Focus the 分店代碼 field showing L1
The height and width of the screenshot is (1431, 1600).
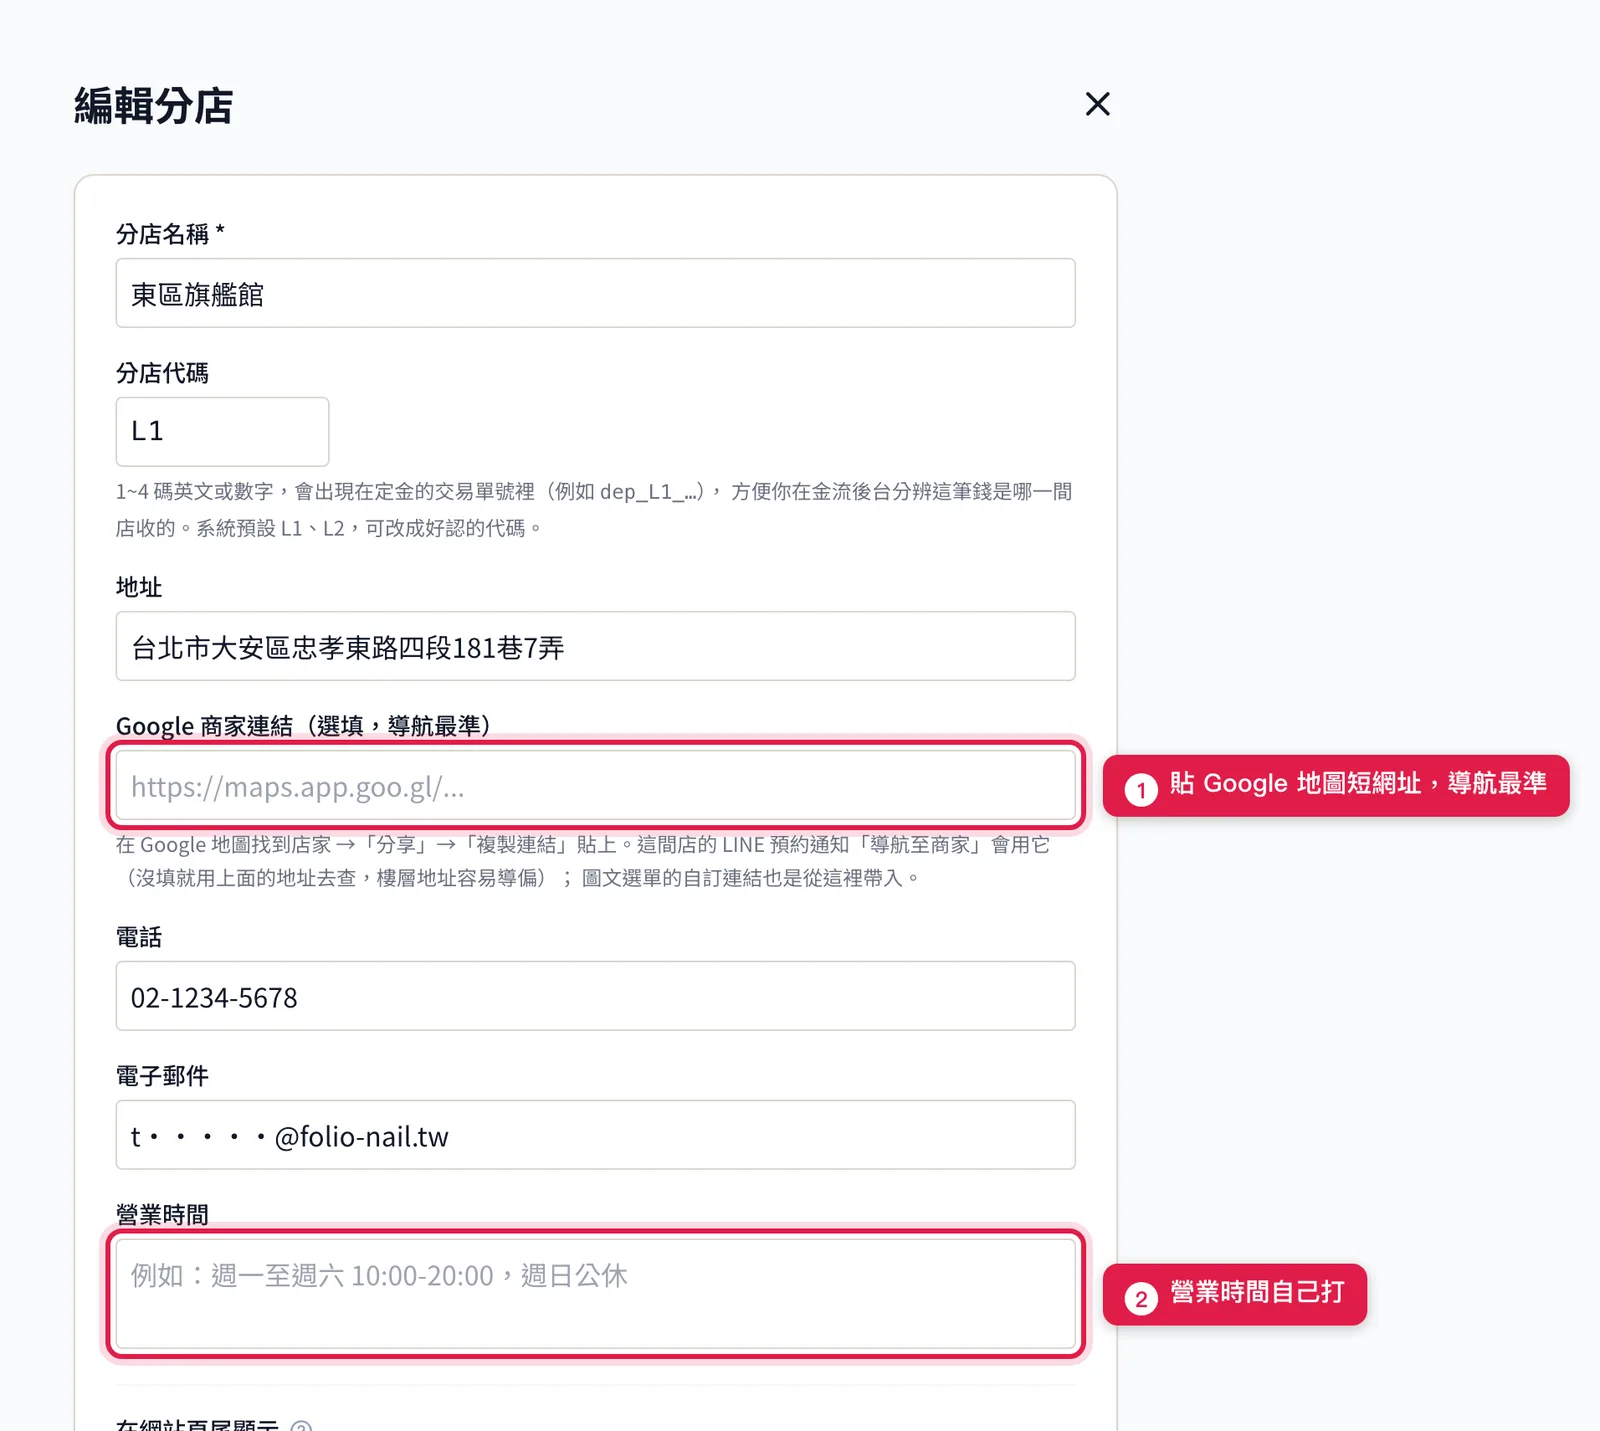point(222,431)
